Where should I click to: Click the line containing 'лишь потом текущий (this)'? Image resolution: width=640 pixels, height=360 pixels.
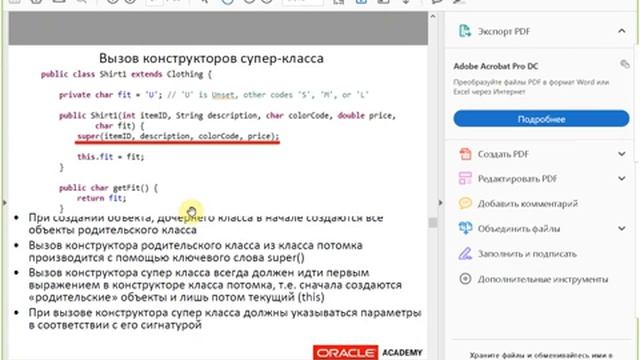[x=177, y=297]
